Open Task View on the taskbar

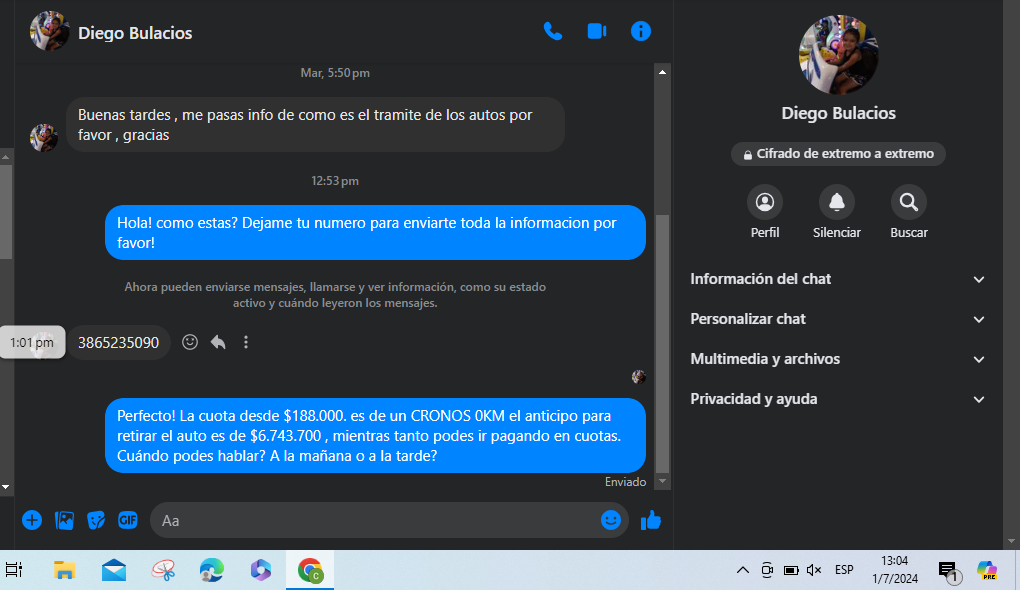click(x=14, y=570)
